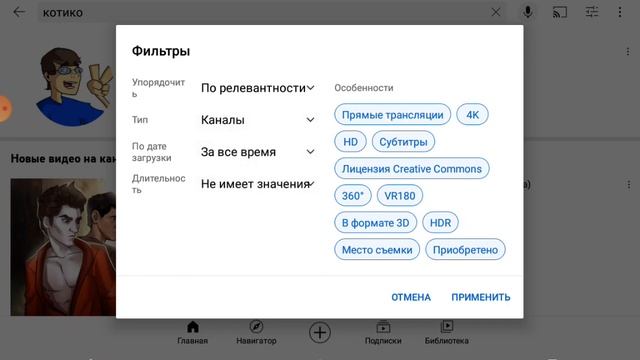The image size is (640, 360).
Task: Toggle the VR180 filter chip
Action: 400,196
